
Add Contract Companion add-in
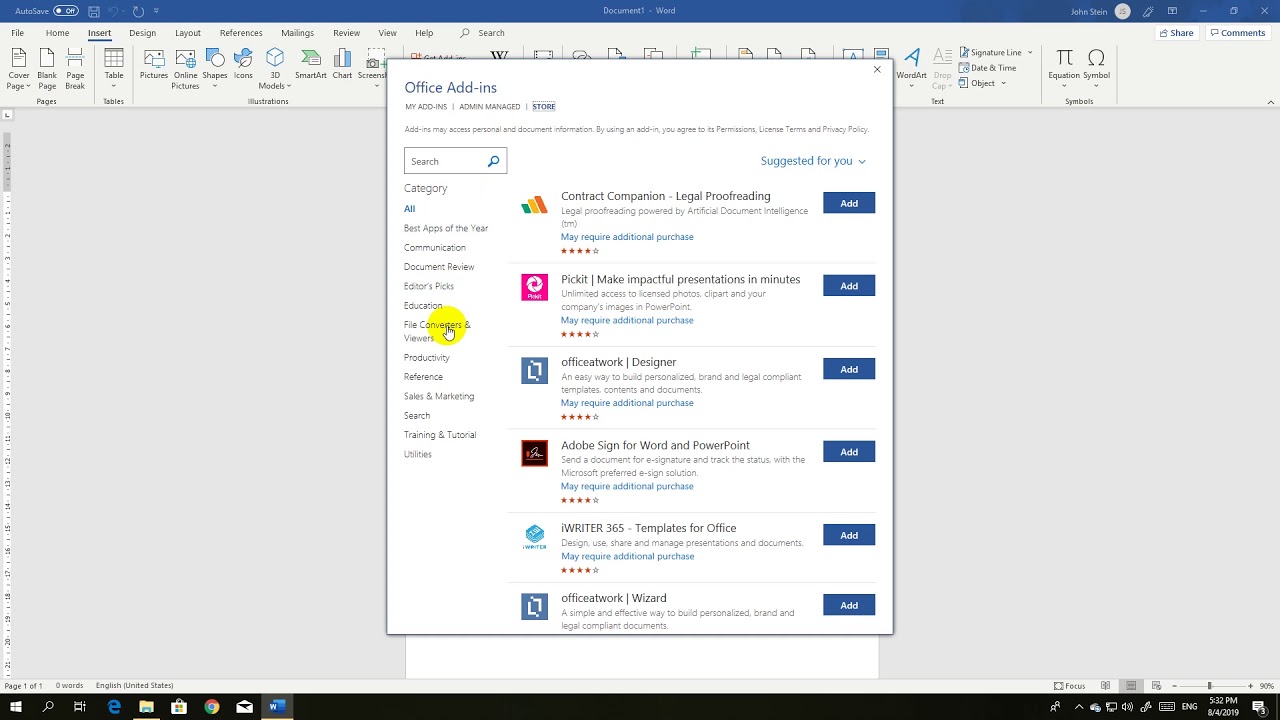849,203
